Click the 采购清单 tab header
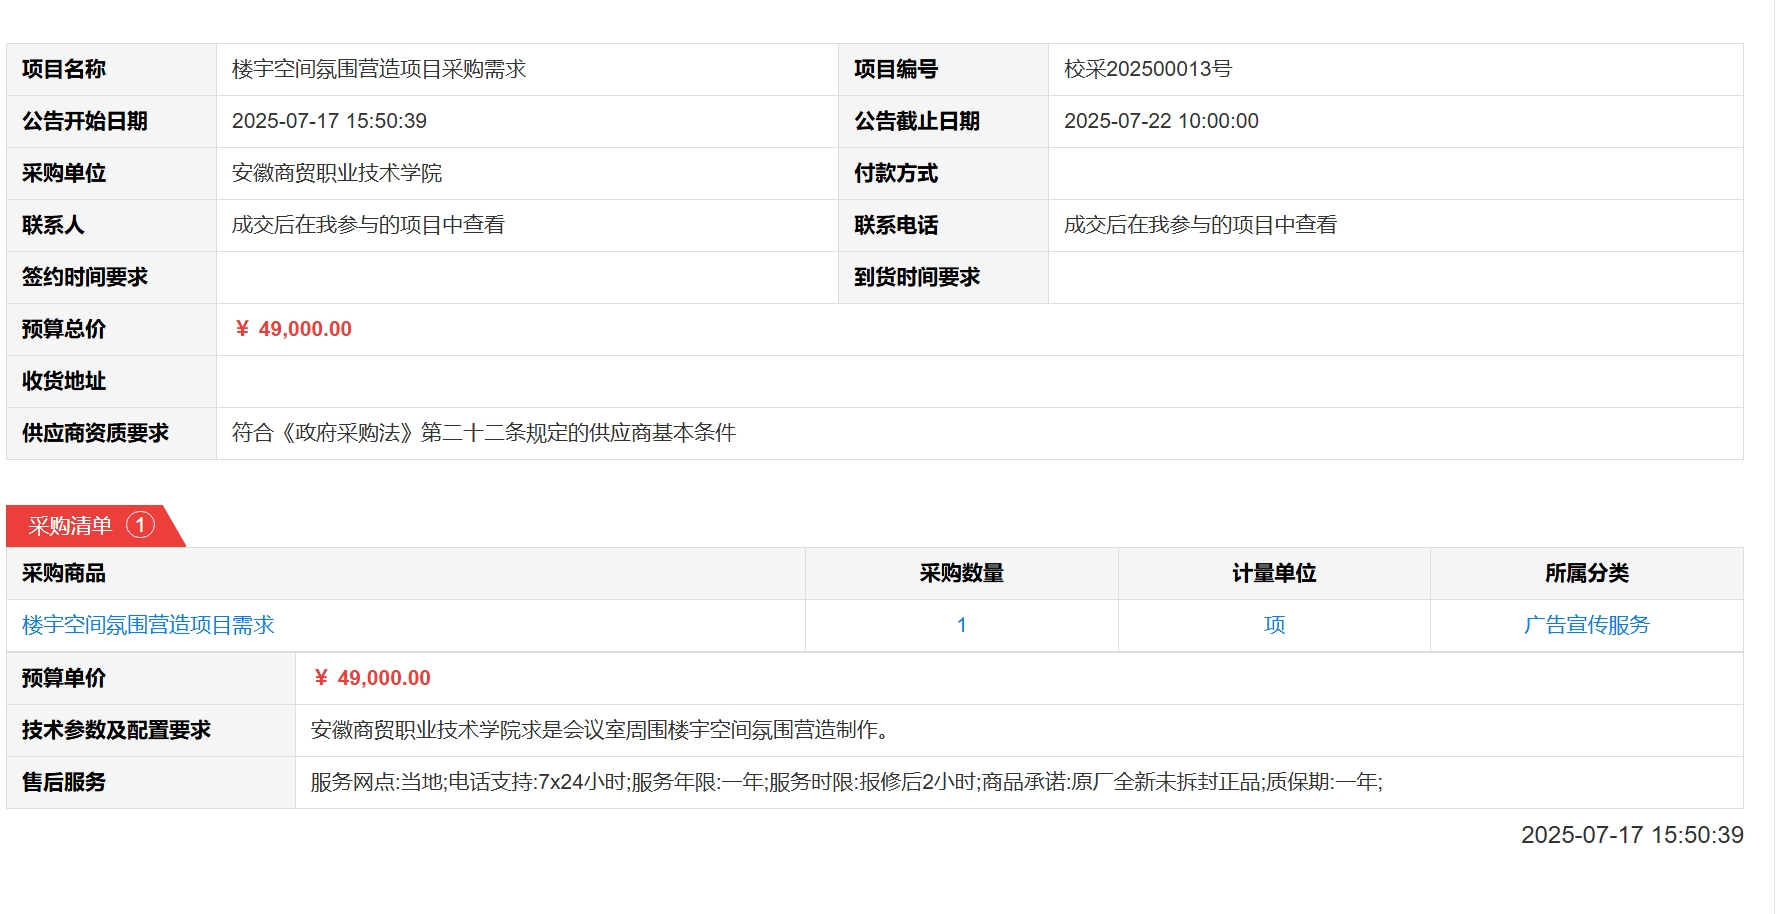Viewport: 1784px width, 914px height. point(71,526)
